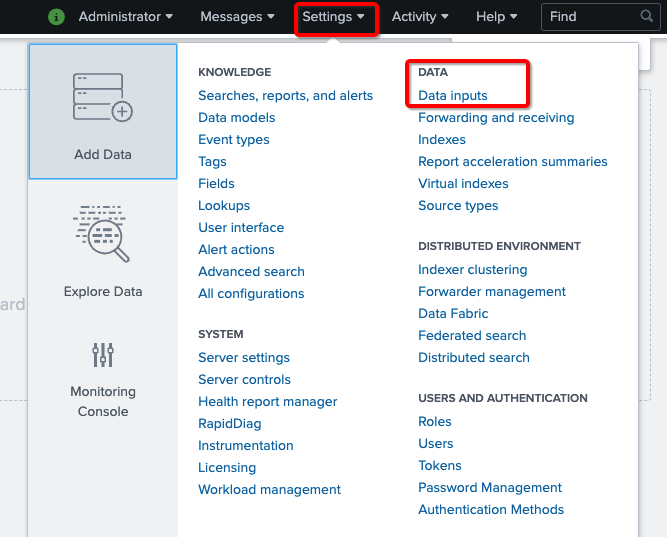This screenshot has height=537, width=667.
Task: Collapse the Settings menu
Action: (333, 17)
